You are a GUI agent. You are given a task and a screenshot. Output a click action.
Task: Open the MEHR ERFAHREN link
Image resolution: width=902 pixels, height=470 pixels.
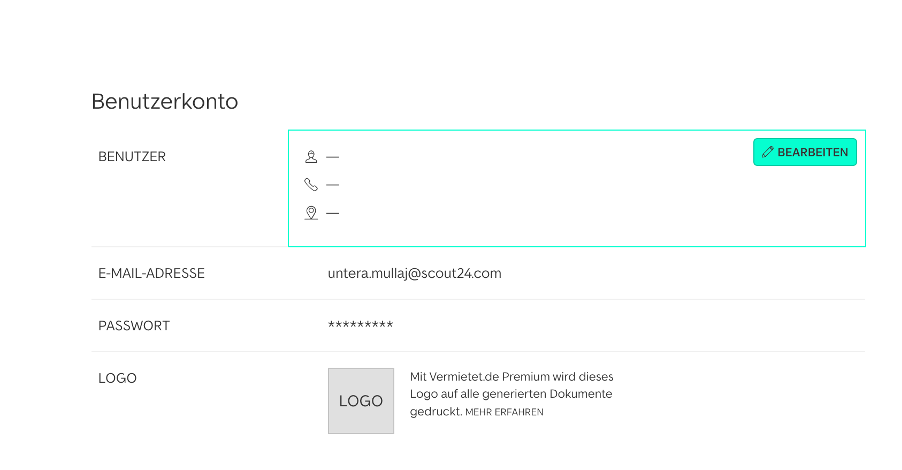[x=504, y=412]
